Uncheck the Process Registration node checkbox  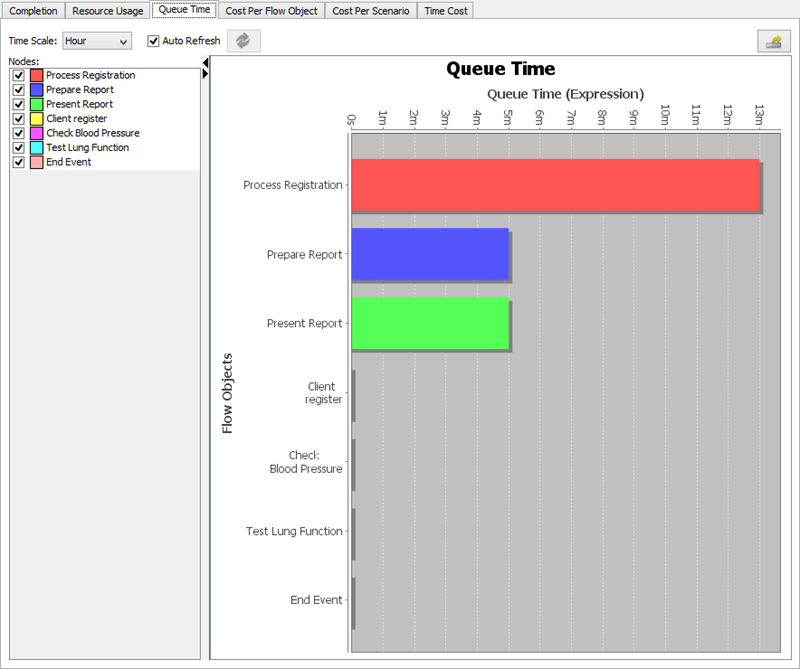point(19,76)
